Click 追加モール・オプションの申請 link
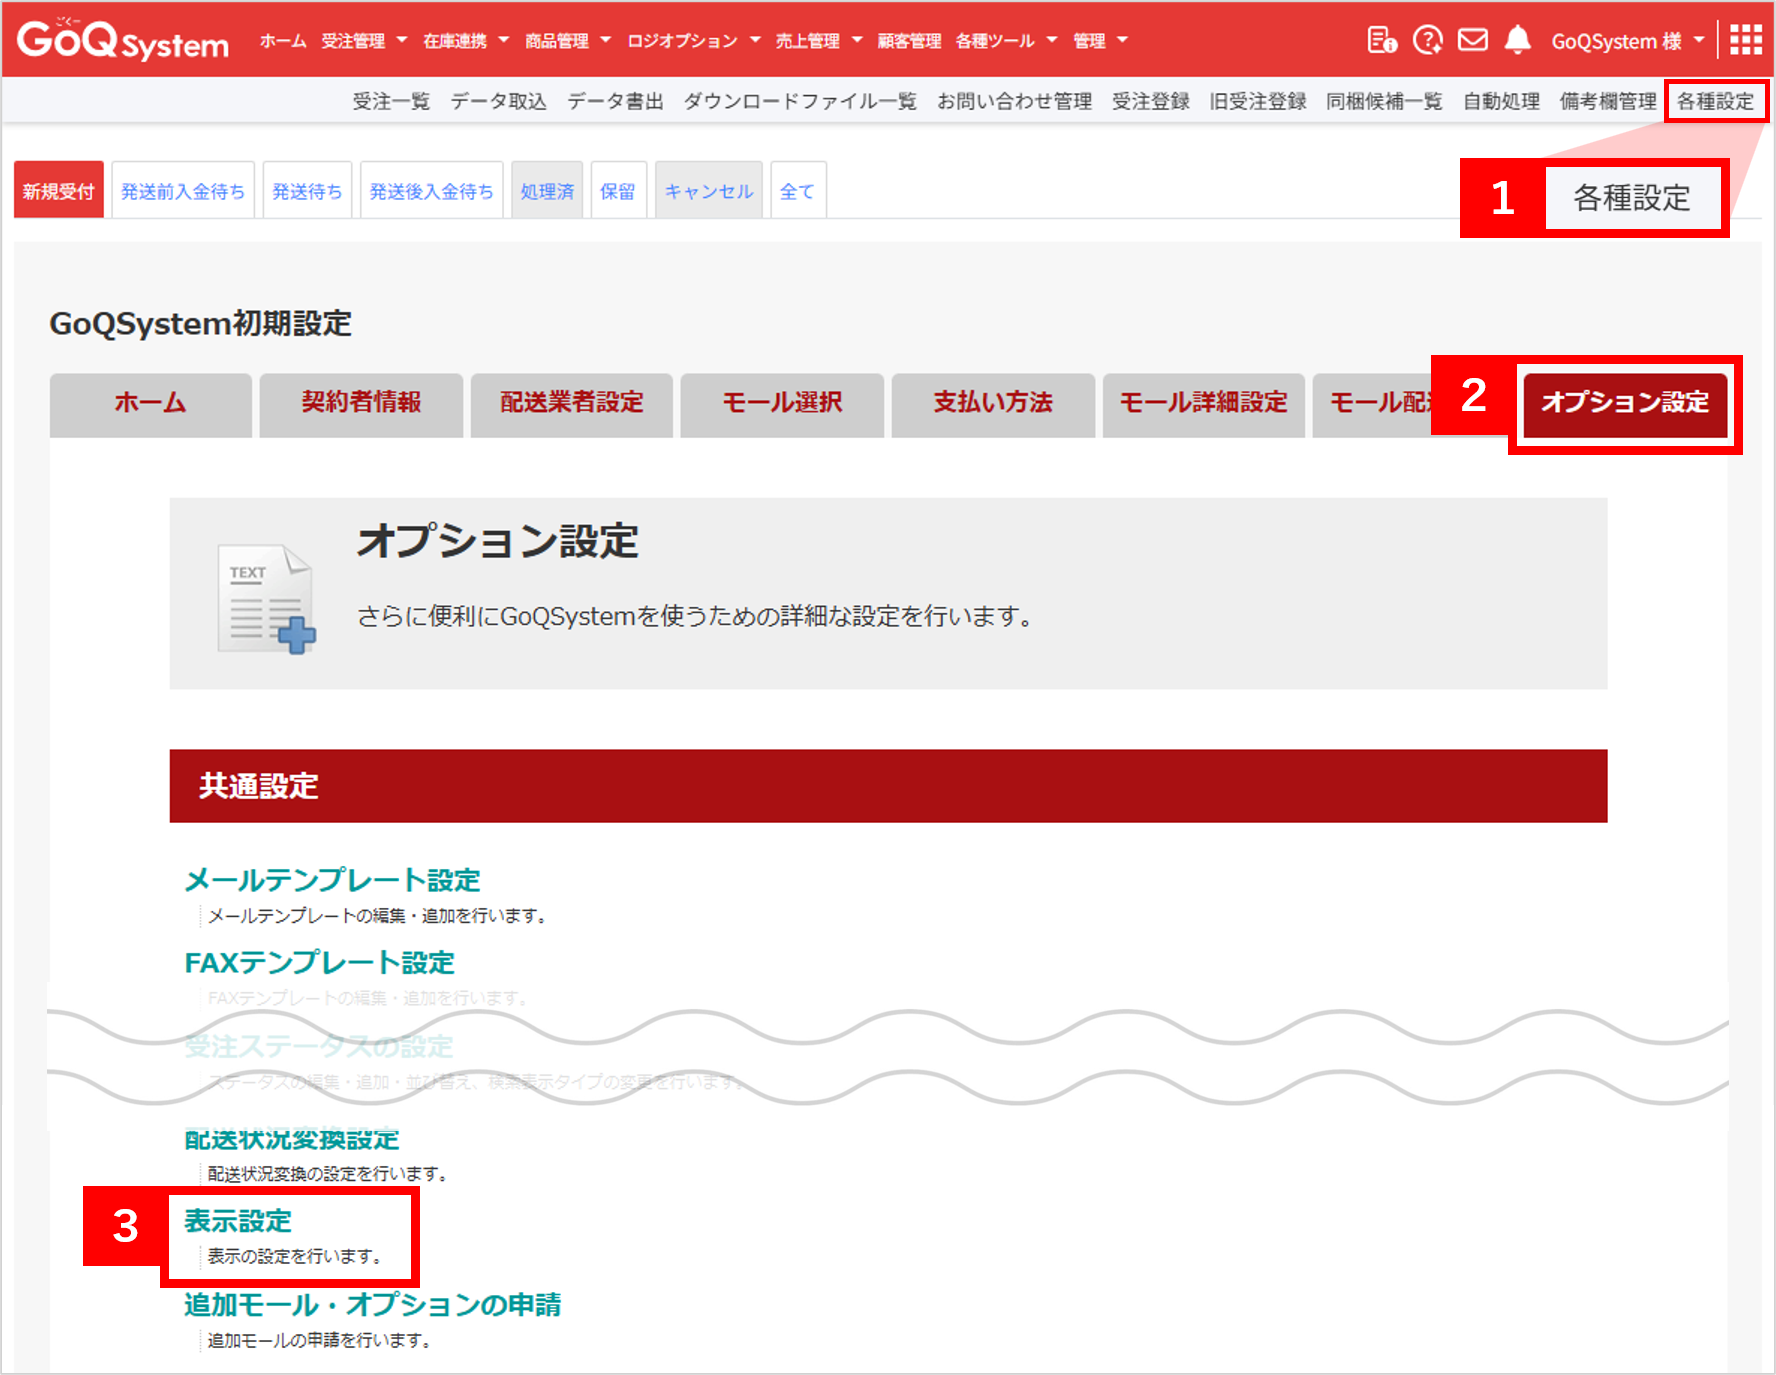The image size is (1776, 1375). (x=372, y=1305)
